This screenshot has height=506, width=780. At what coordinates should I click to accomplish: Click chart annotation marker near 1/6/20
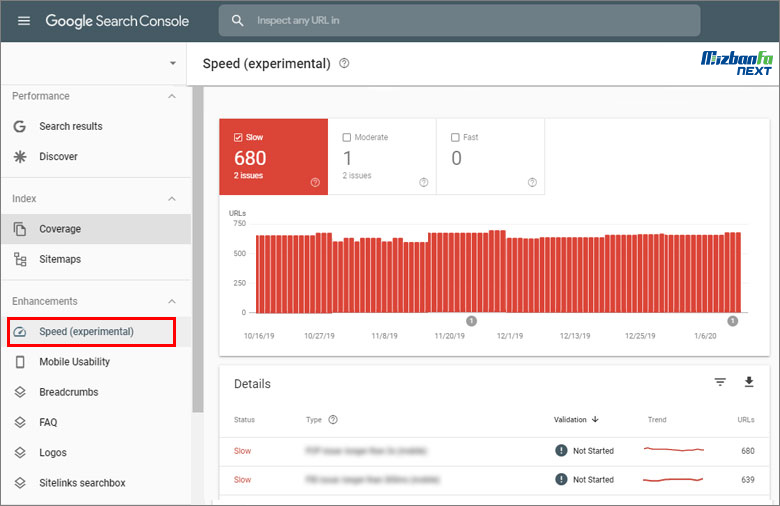point(733,321)
